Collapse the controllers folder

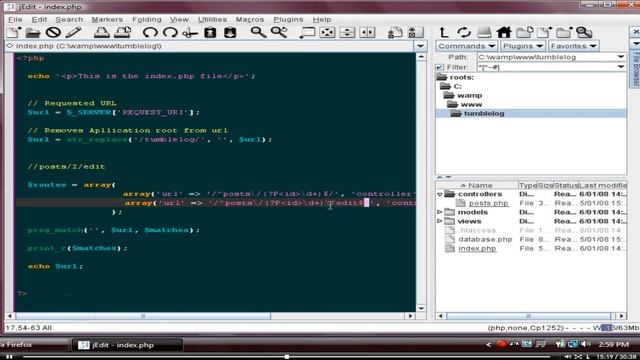pos(440,194)
